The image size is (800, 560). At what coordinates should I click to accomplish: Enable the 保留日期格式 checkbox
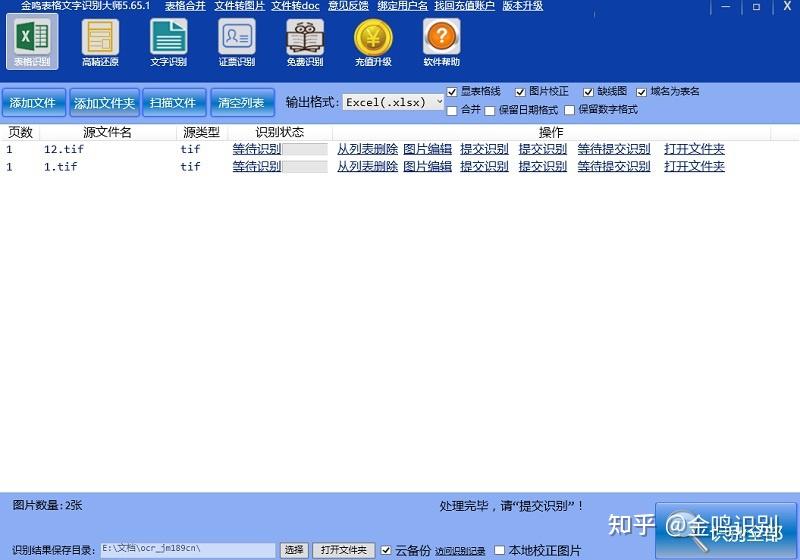[490, 110]
